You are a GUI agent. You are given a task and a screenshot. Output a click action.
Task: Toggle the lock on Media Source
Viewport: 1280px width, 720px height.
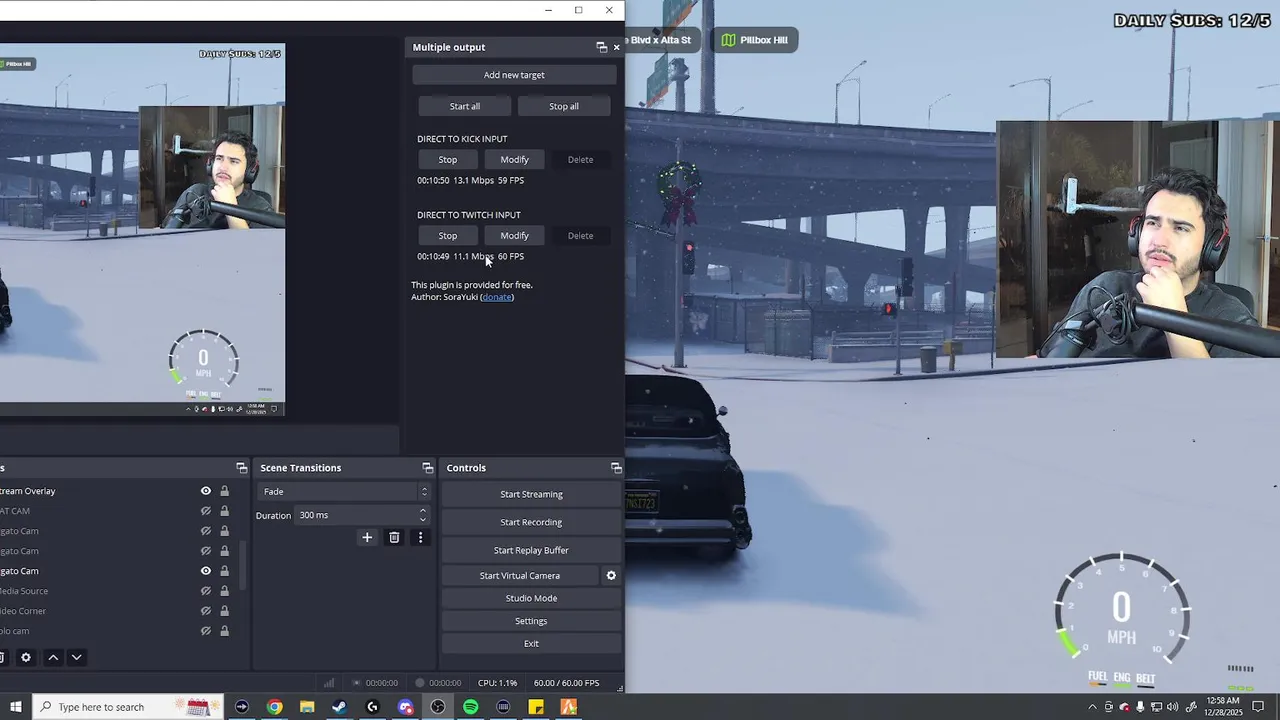(224, 591)
